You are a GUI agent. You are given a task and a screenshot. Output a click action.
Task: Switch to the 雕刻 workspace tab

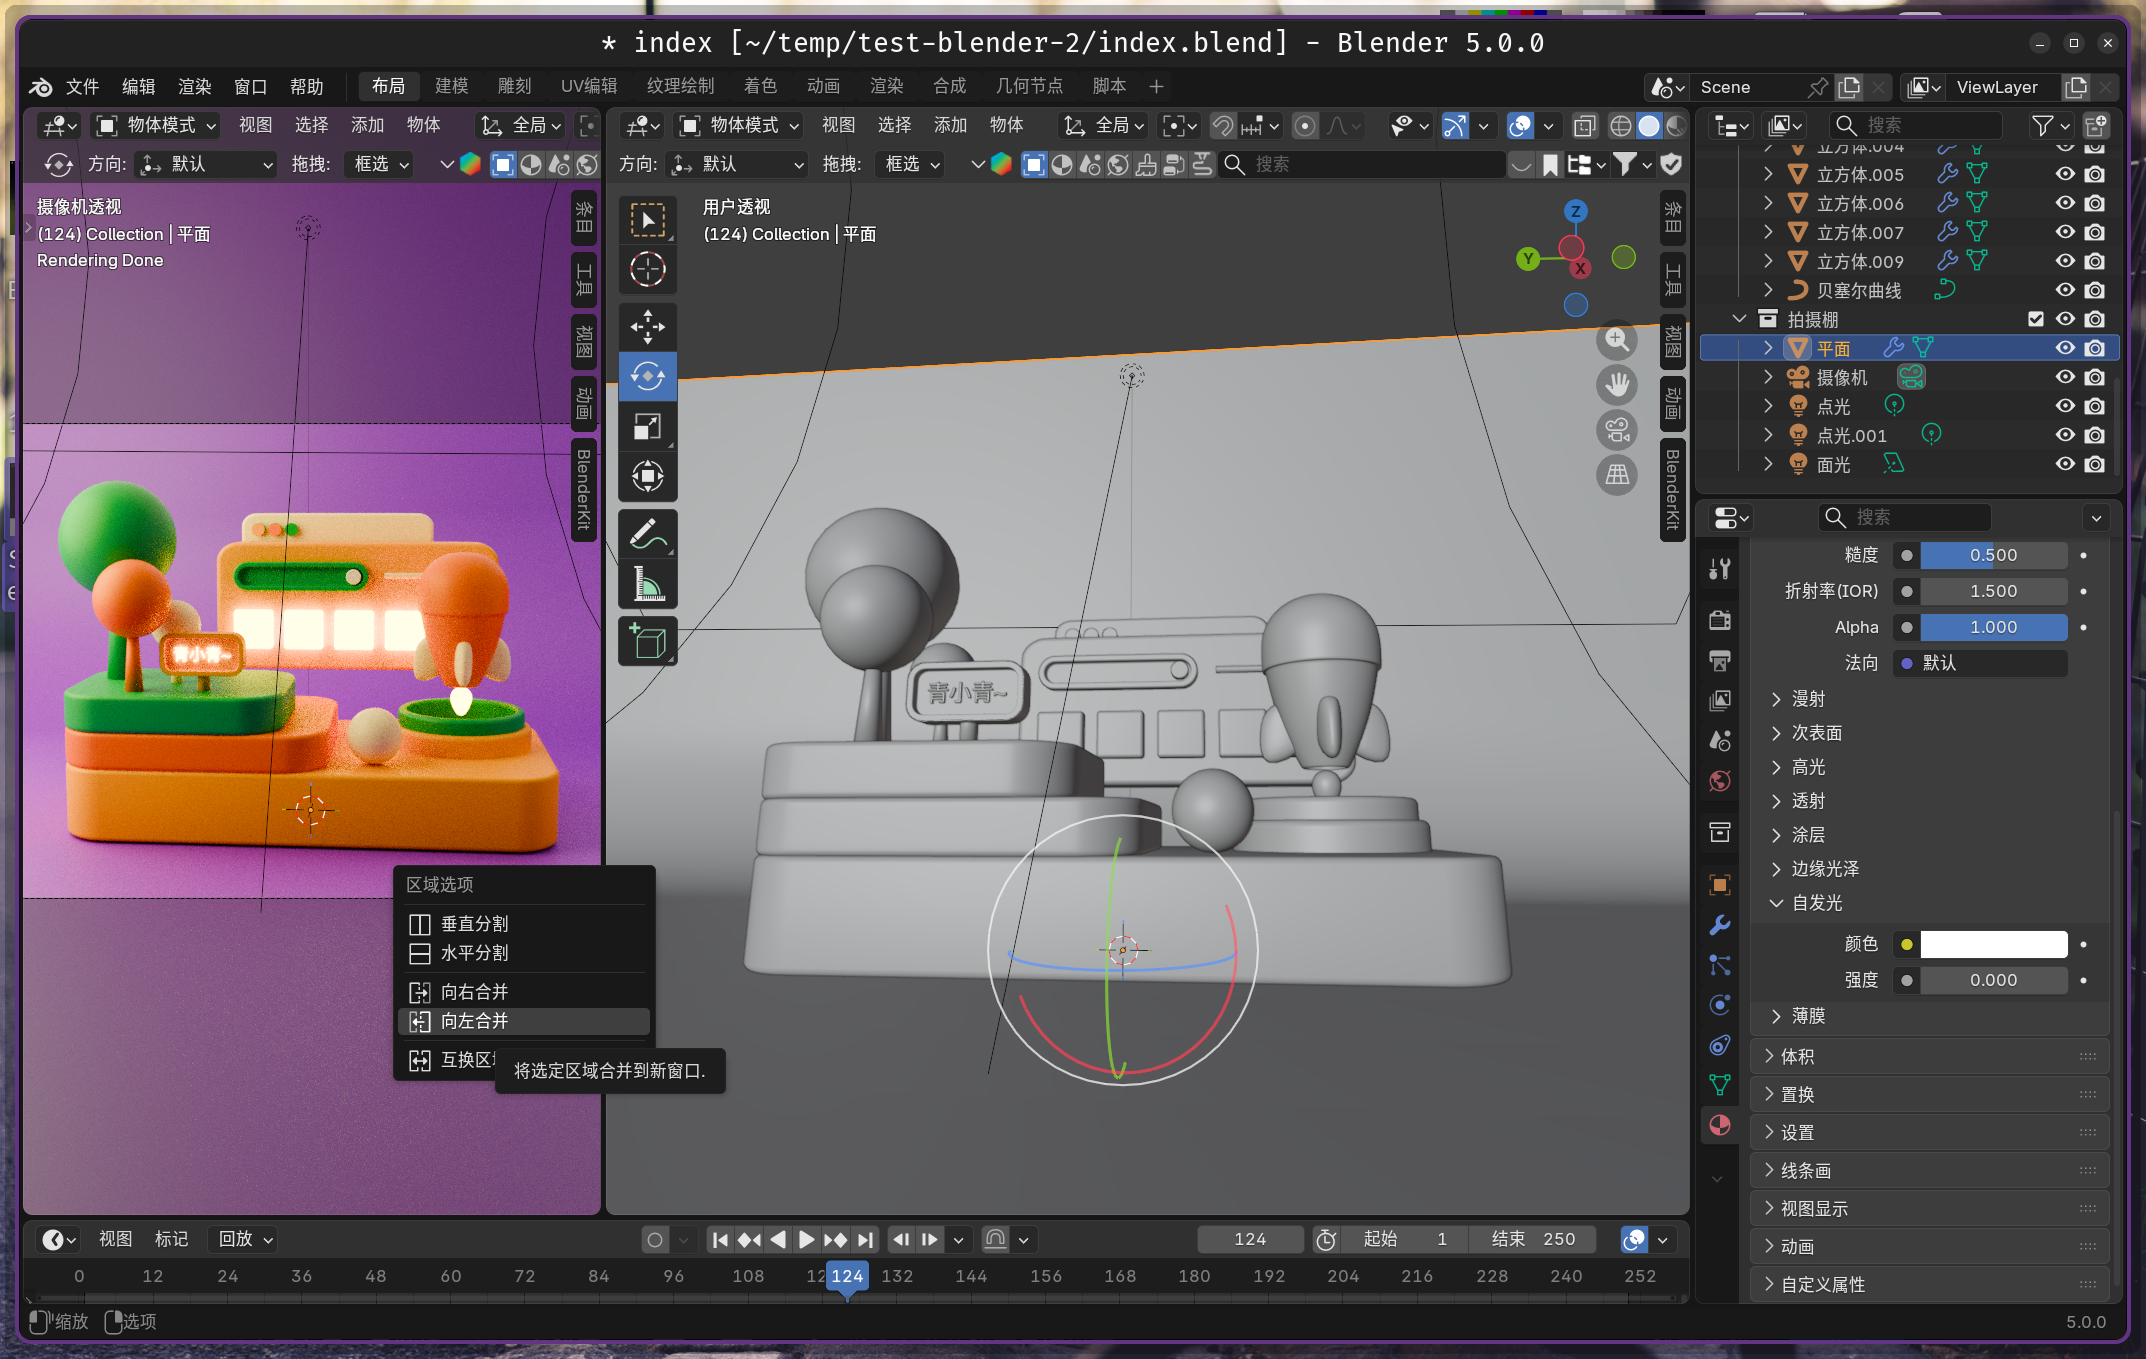tap(514, 86)
